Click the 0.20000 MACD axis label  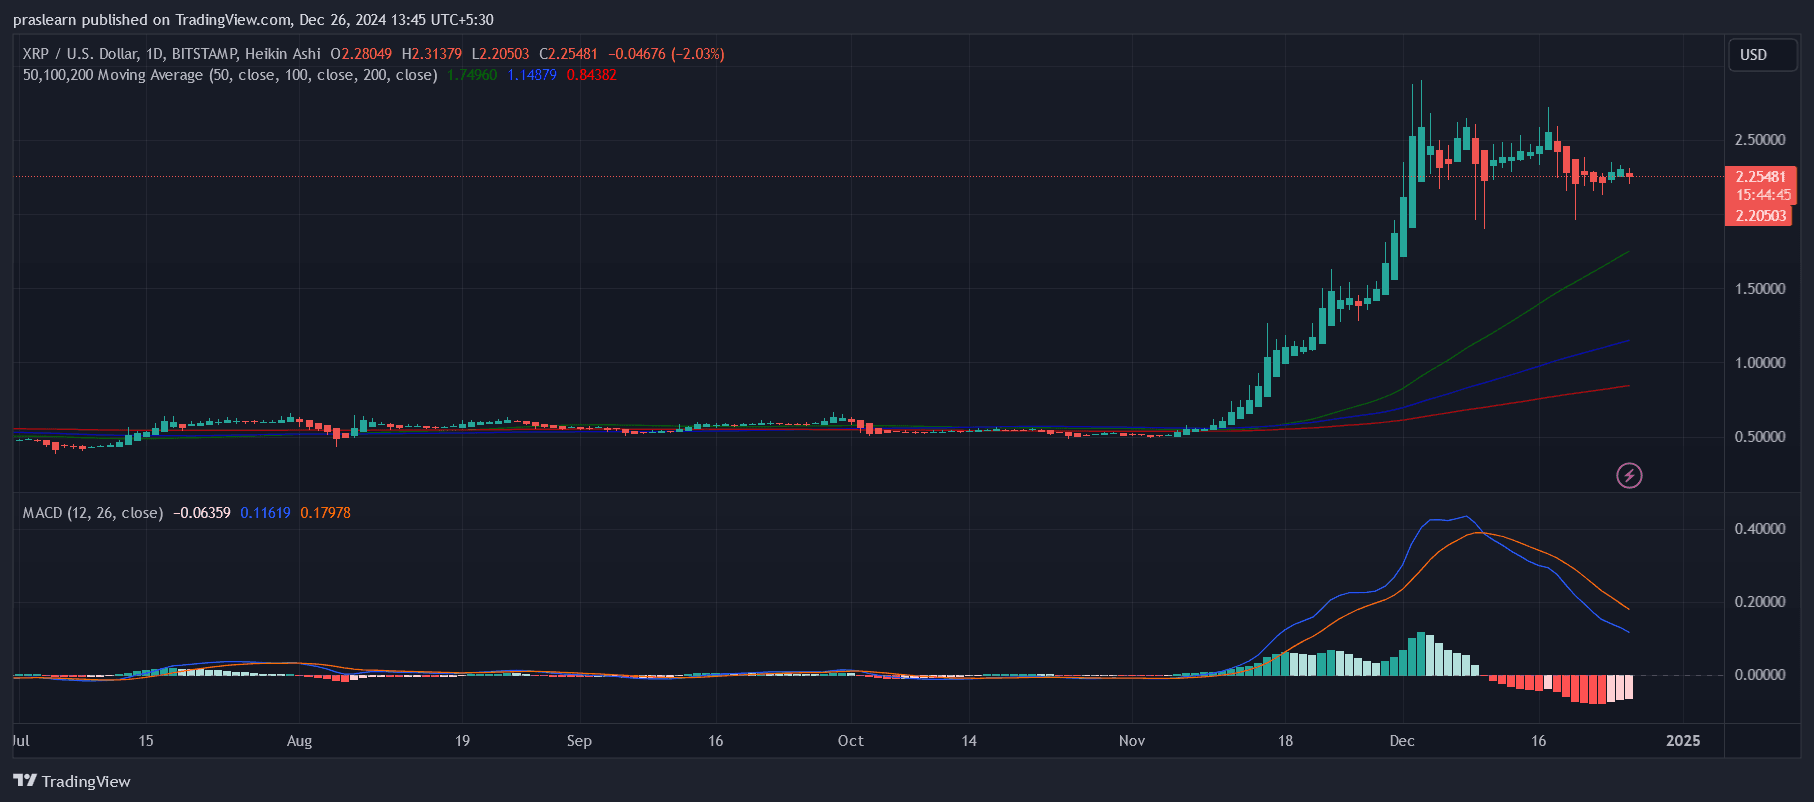(1760, 602)
